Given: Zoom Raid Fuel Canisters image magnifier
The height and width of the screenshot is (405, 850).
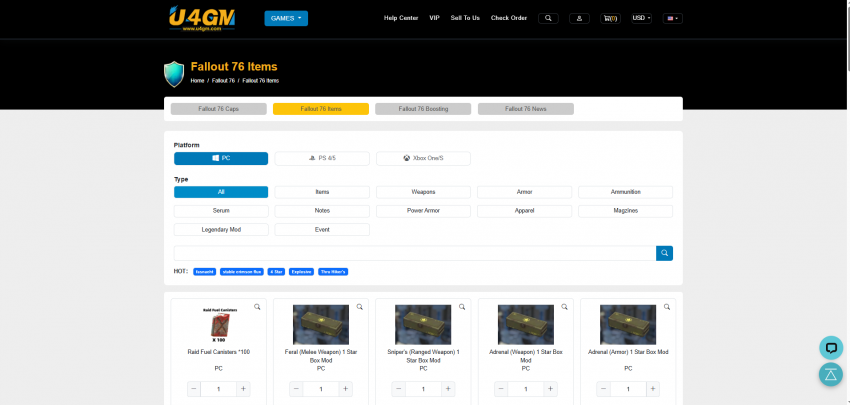Looking at the screenshot, I should point(257,307).
